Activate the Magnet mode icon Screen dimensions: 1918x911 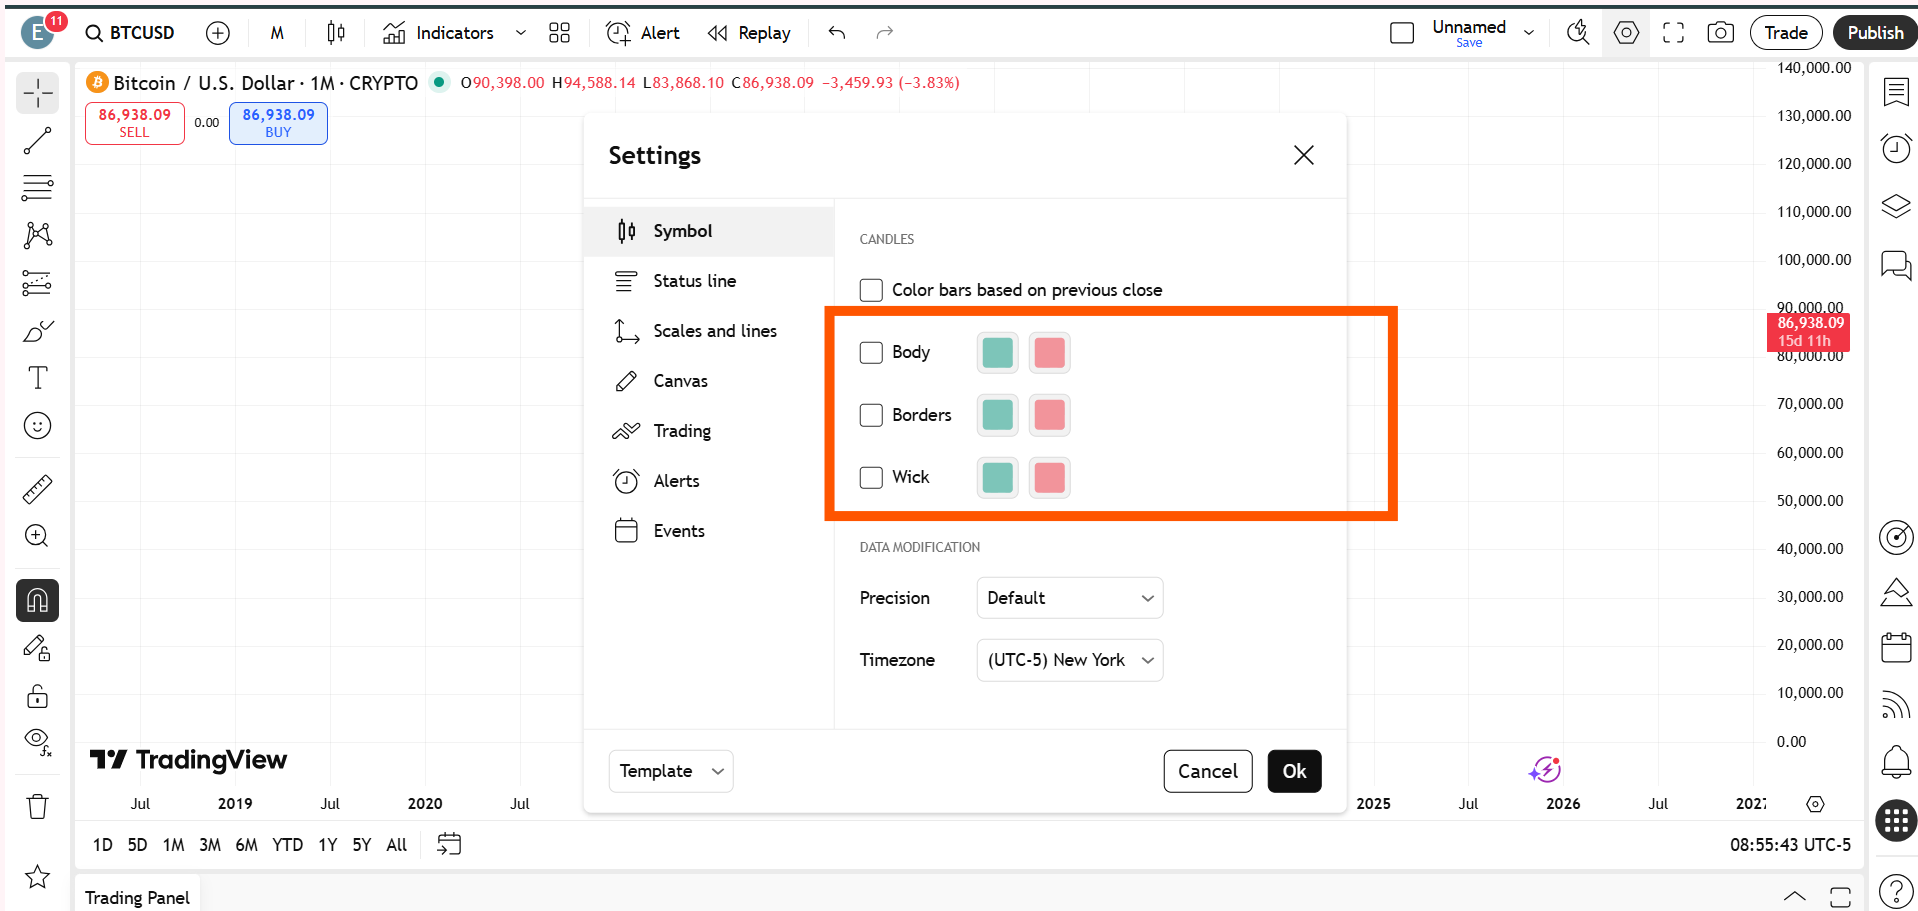(x=37, y=600)
